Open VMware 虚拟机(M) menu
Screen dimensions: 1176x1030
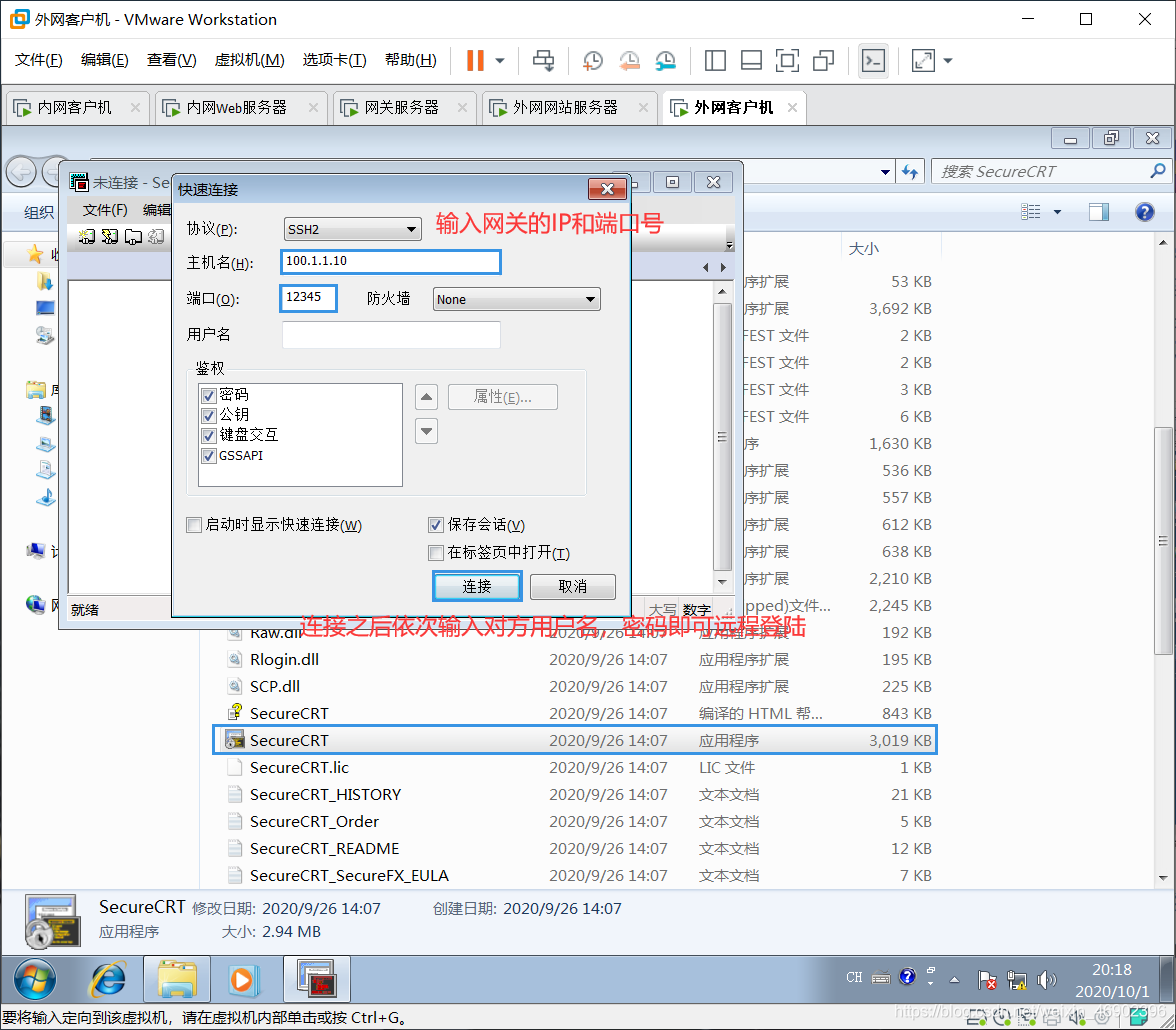pos(250,60)
